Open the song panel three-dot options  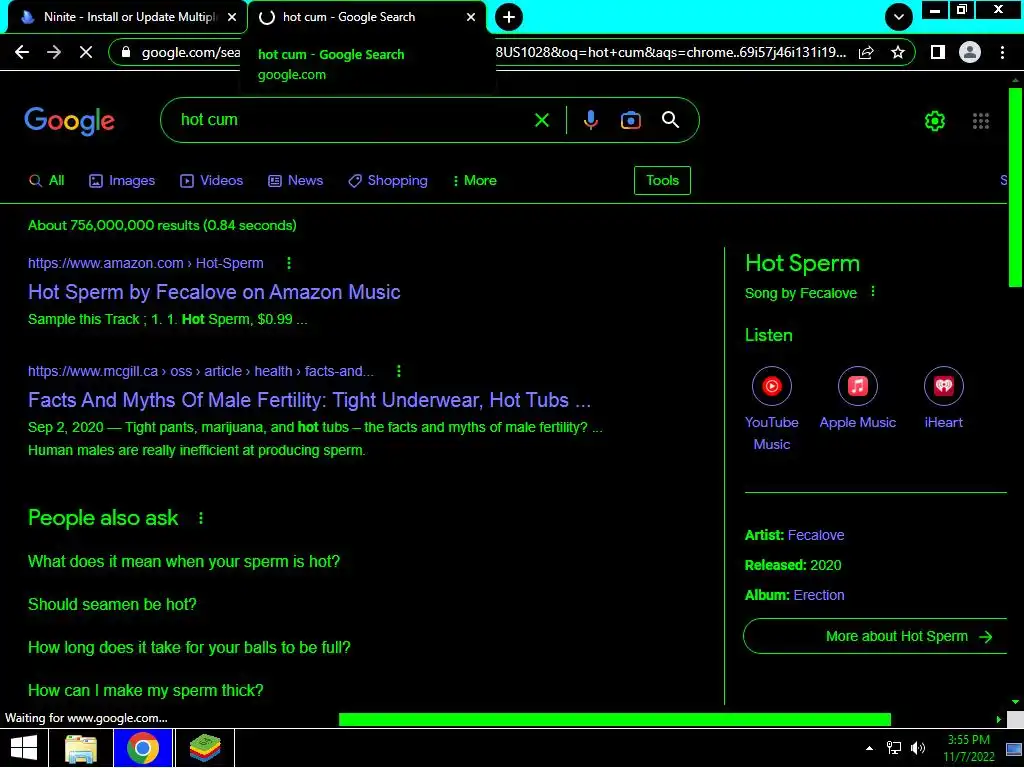(872, 292)
